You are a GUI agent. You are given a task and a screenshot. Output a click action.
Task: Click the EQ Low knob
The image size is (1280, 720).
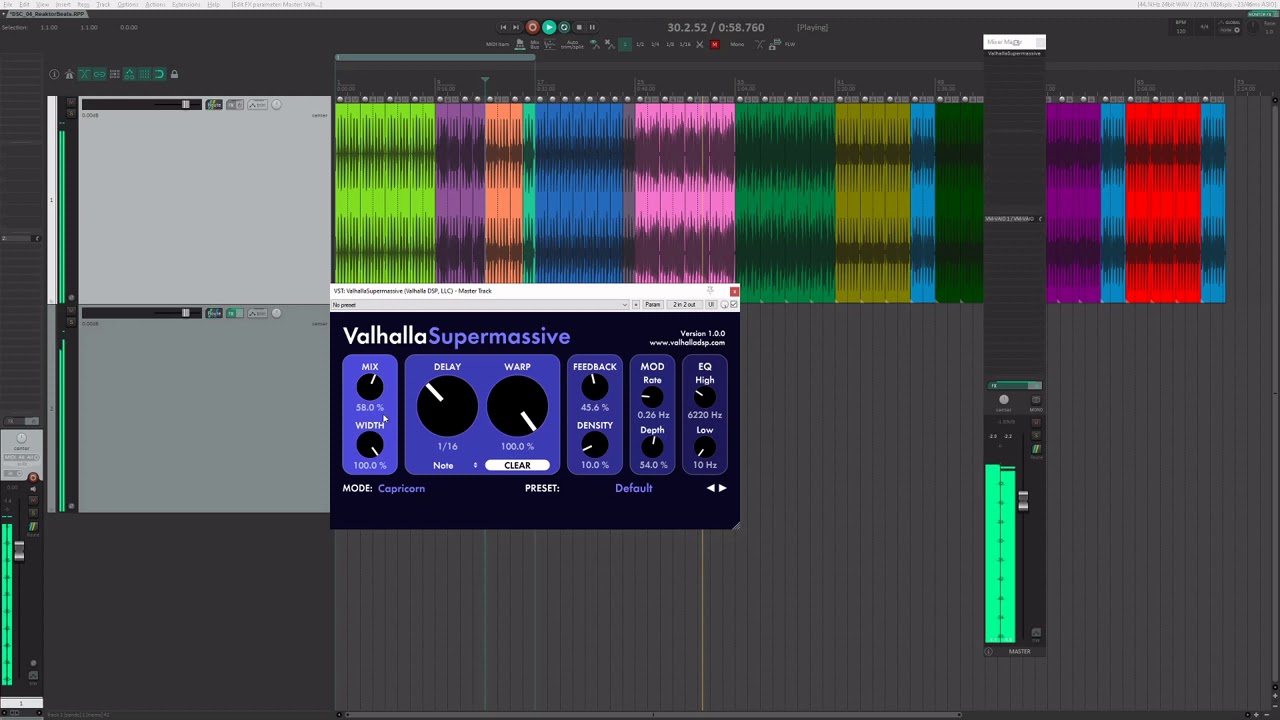705,447
